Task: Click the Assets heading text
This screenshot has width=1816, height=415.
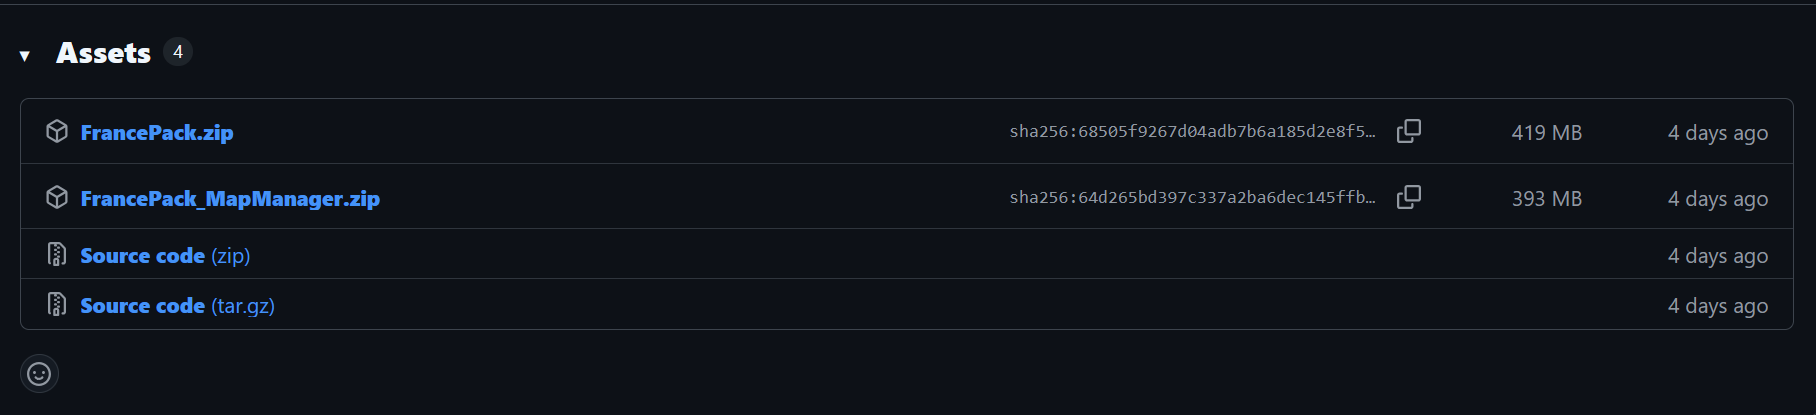Action: coord(103,53)
